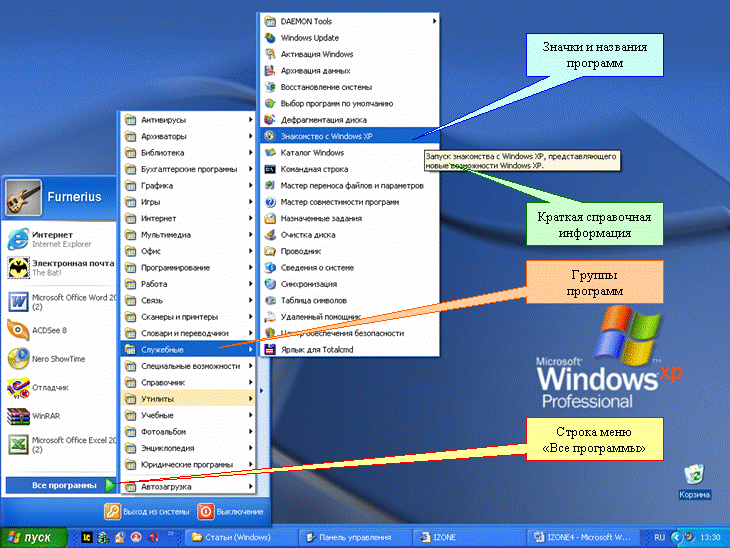Open the Проводник folder icon
Image resolution: width=730 pixels, height=548 pixels.
coord(270,251)
